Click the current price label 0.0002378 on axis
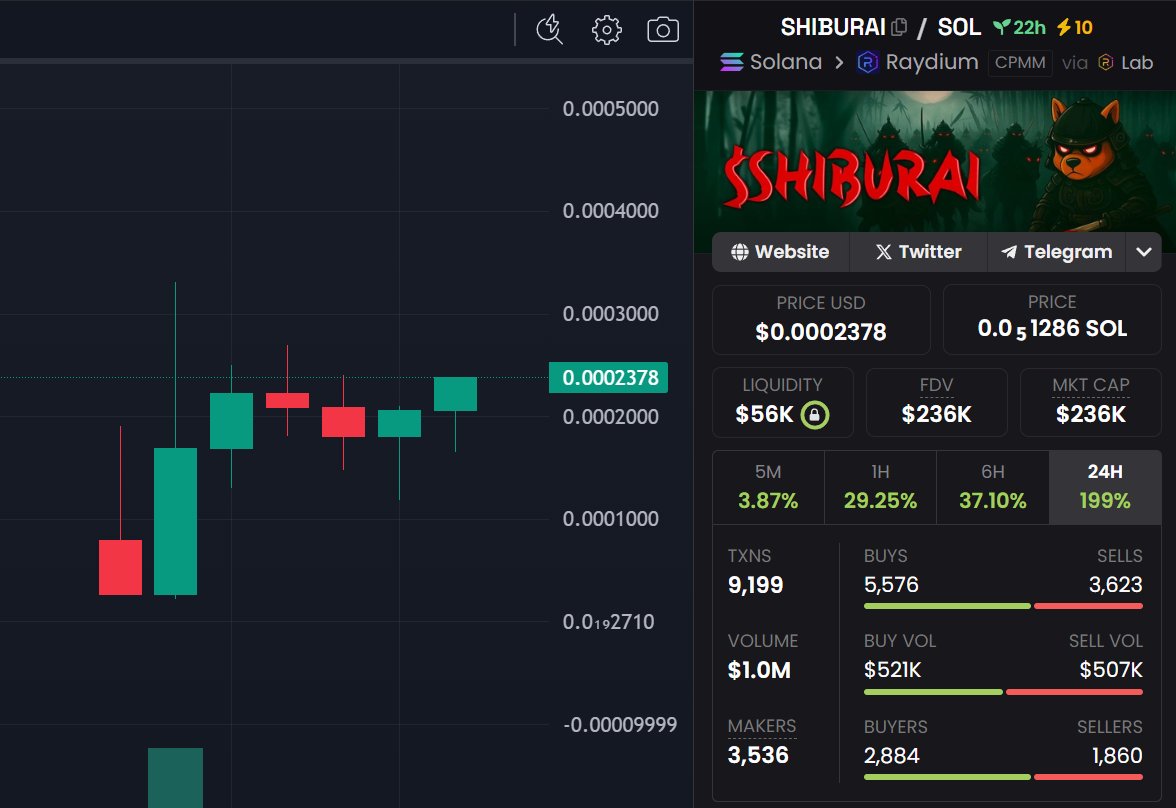 608,377
